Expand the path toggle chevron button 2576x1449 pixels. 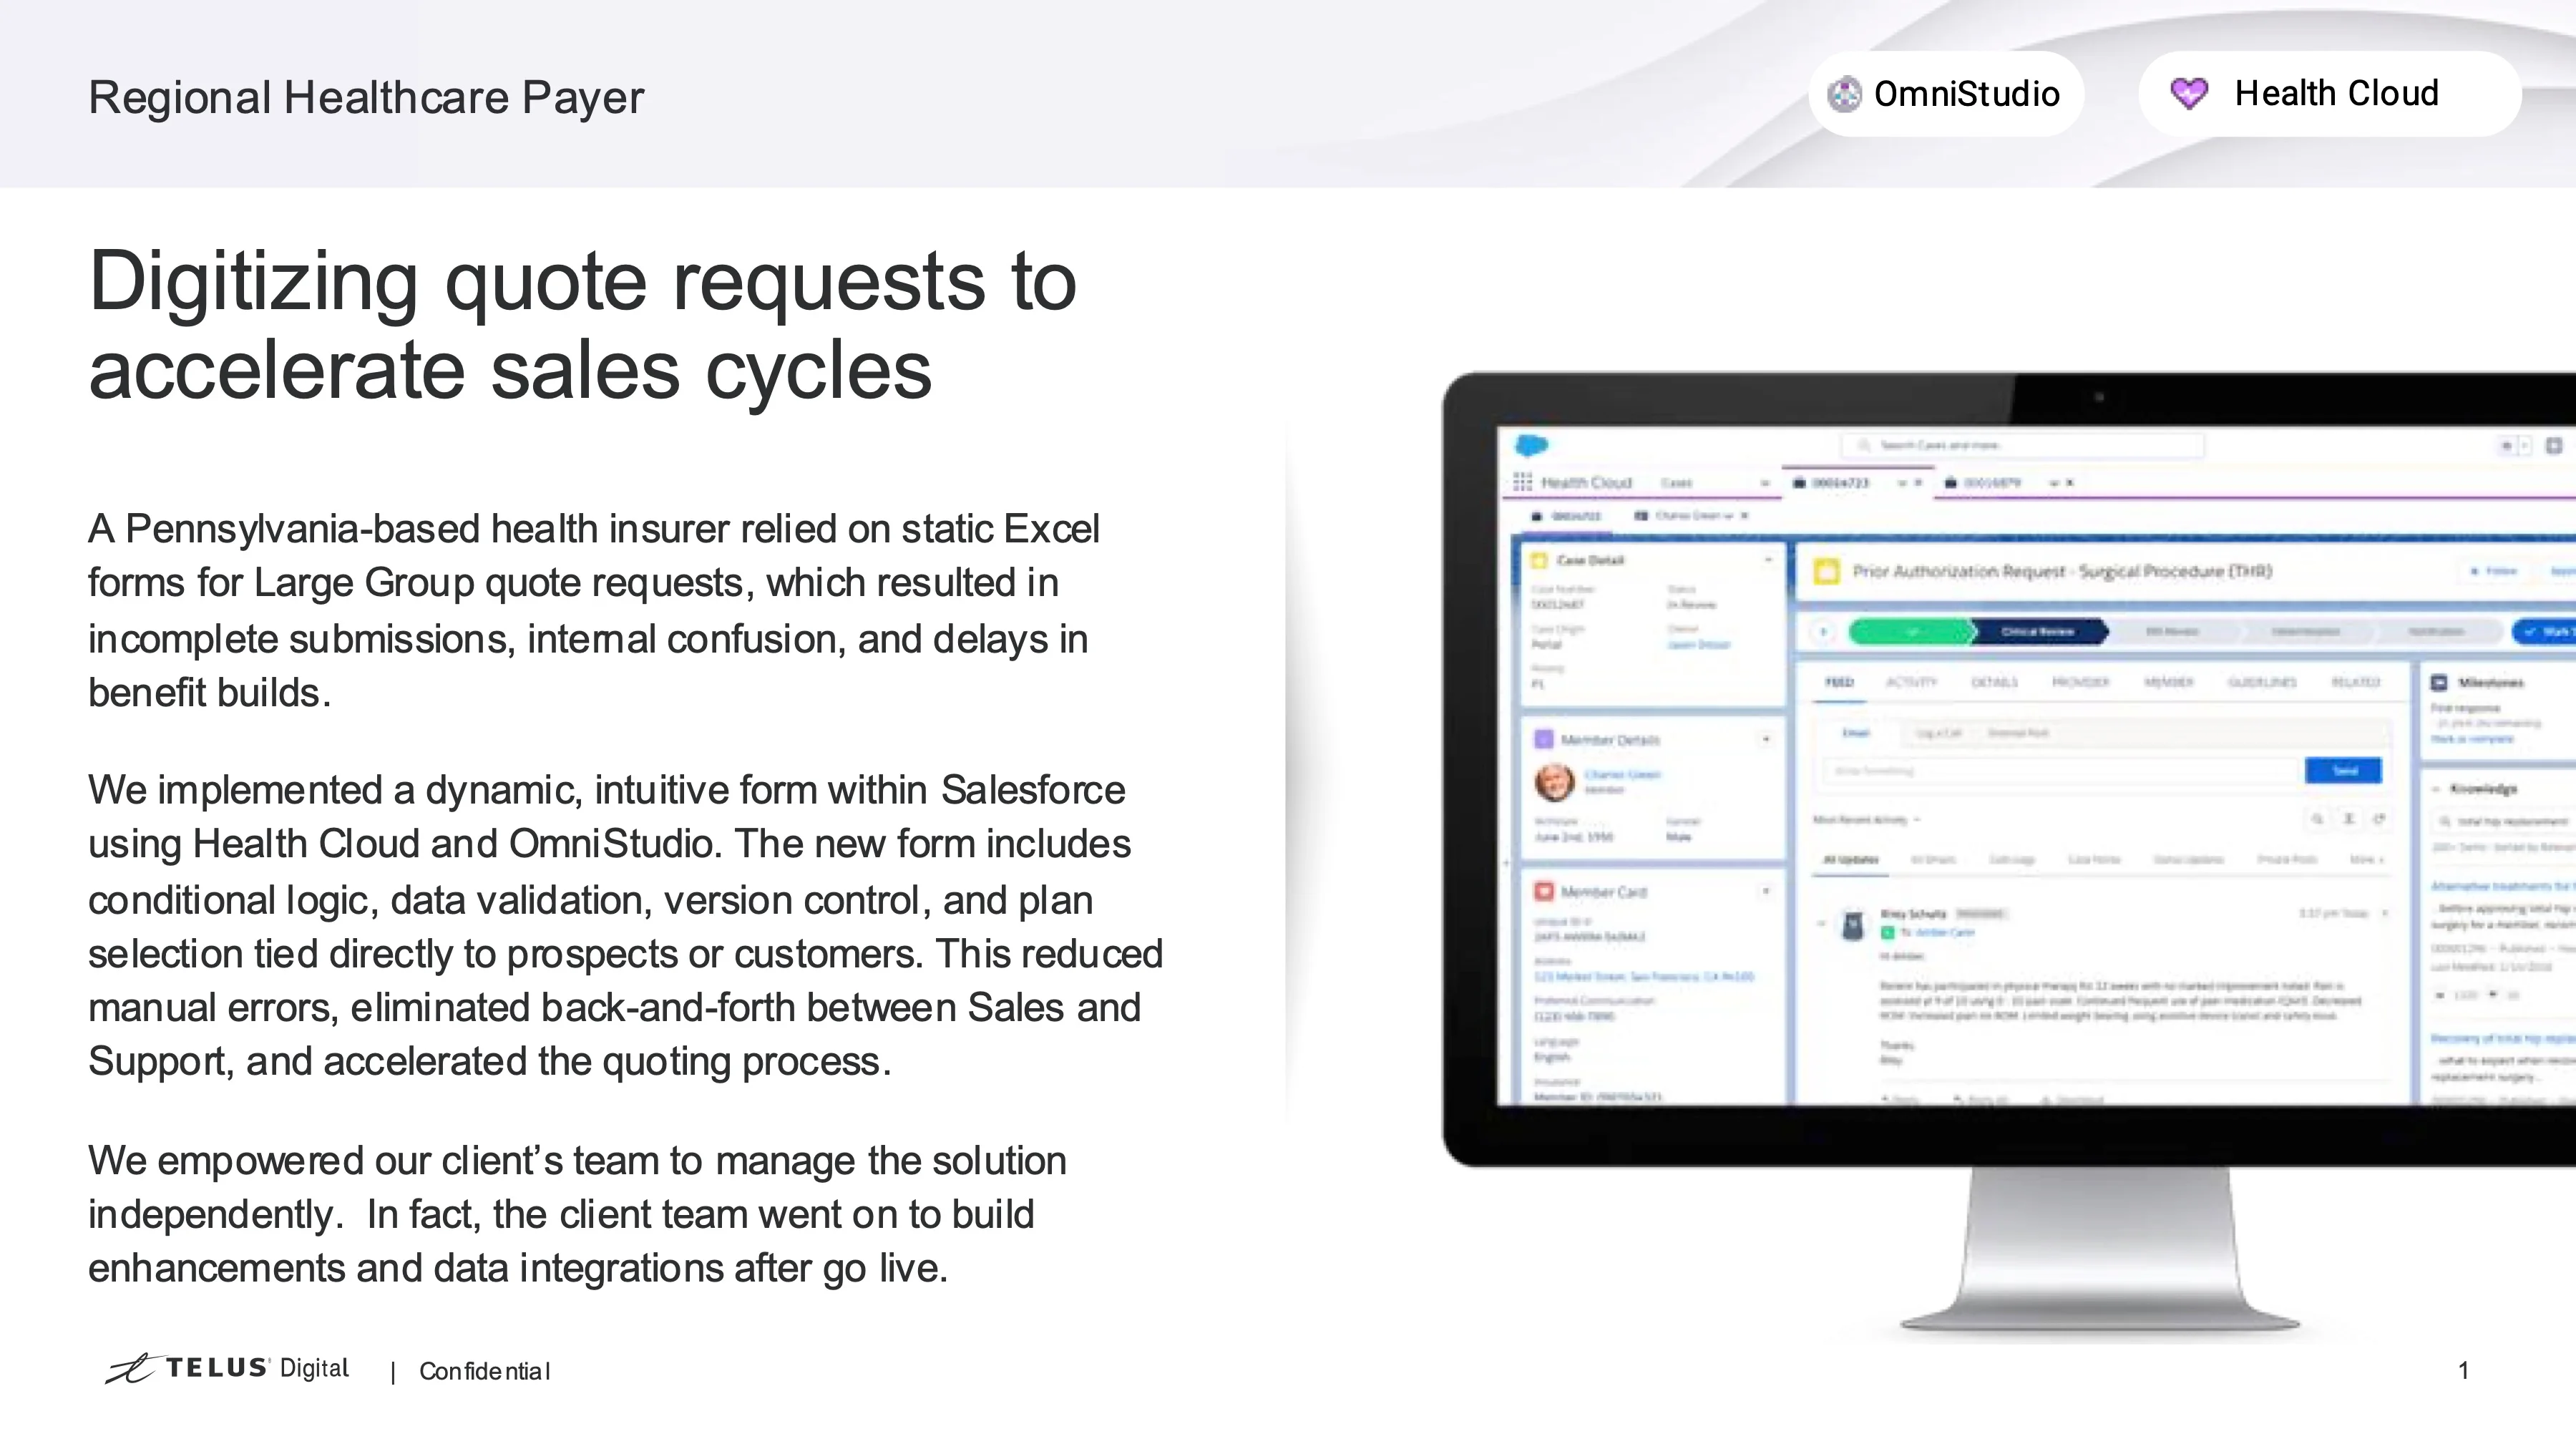click(1823, 632)
